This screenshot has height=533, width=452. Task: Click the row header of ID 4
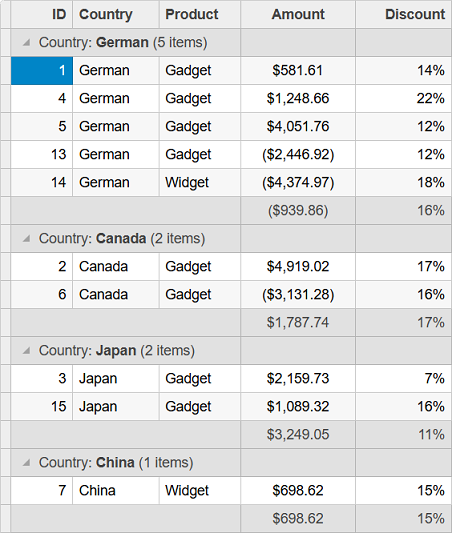click(x=5, y=99)
